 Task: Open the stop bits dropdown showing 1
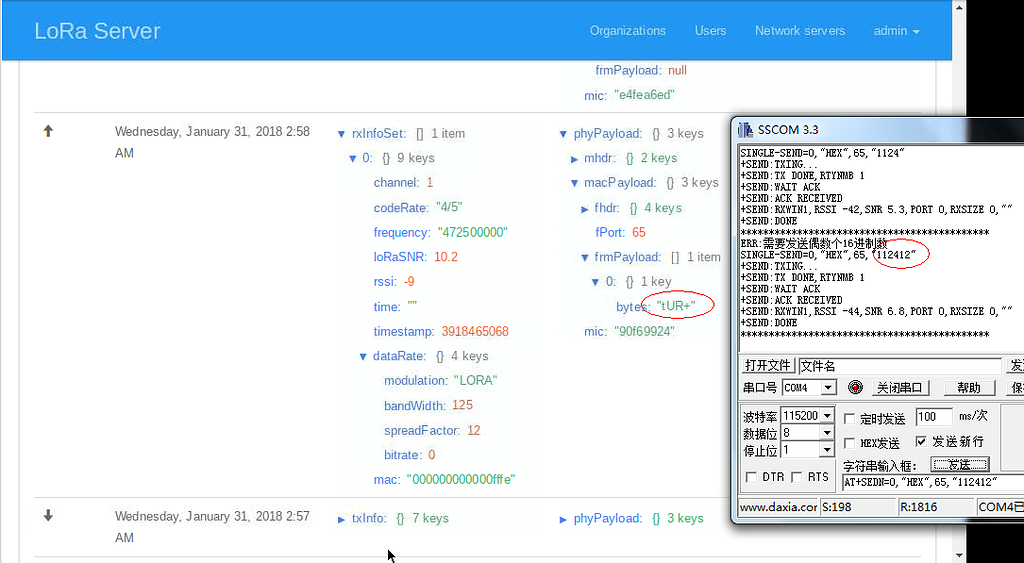coord(827,449)
